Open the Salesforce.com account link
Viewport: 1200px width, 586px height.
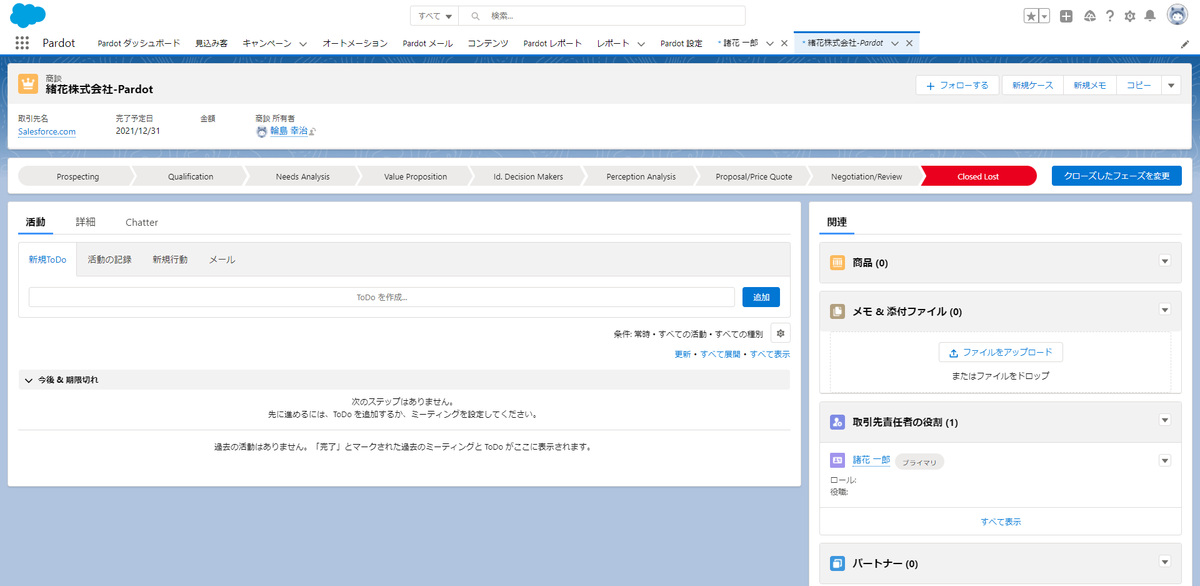tap(47, 131)
